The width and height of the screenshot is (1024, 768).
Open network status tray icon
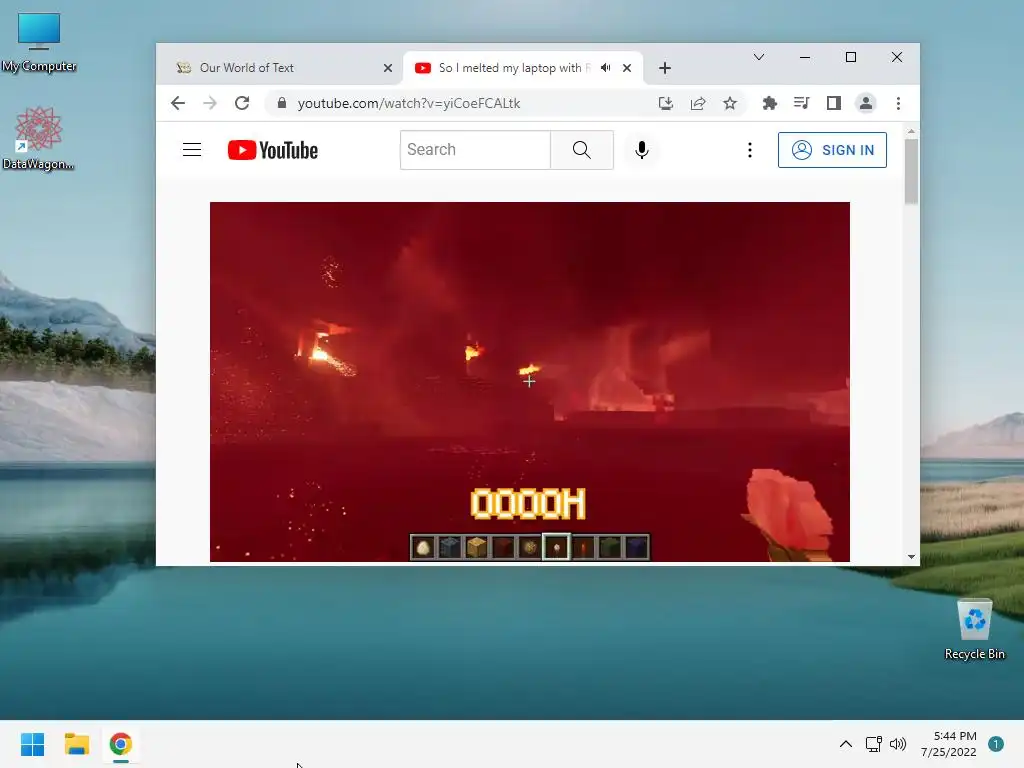[873, 744]
